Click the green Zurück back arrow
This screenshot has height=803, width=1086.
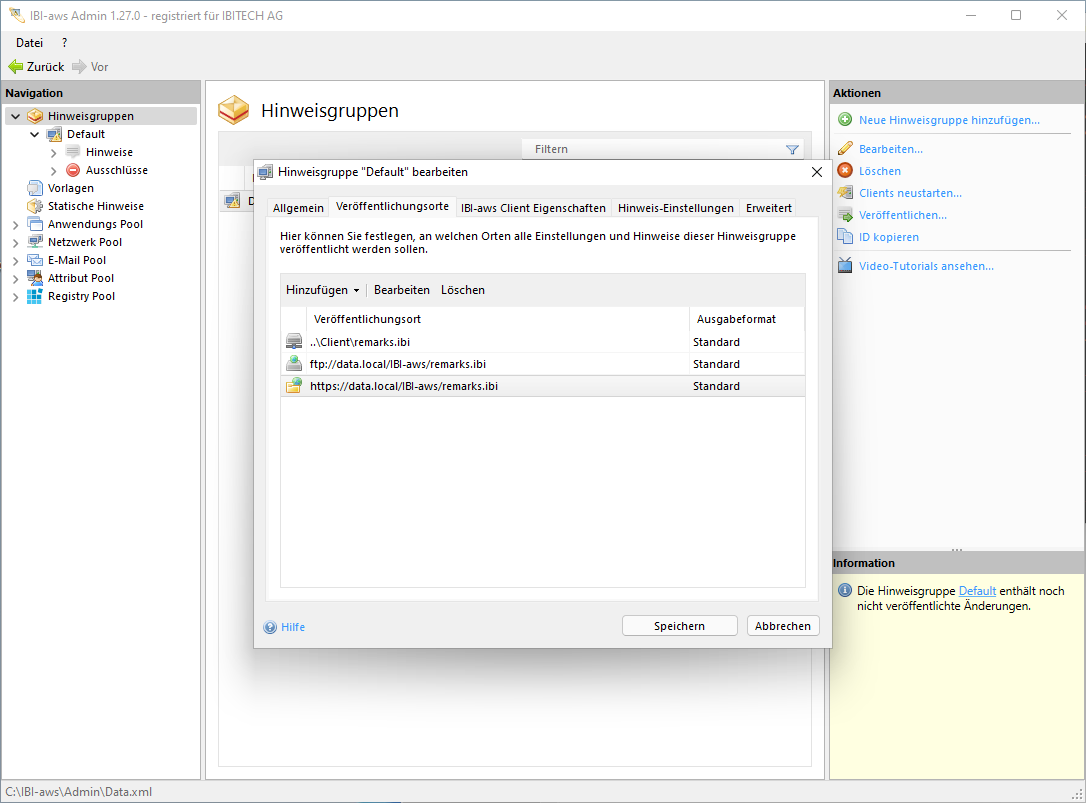tap(15, 67)
